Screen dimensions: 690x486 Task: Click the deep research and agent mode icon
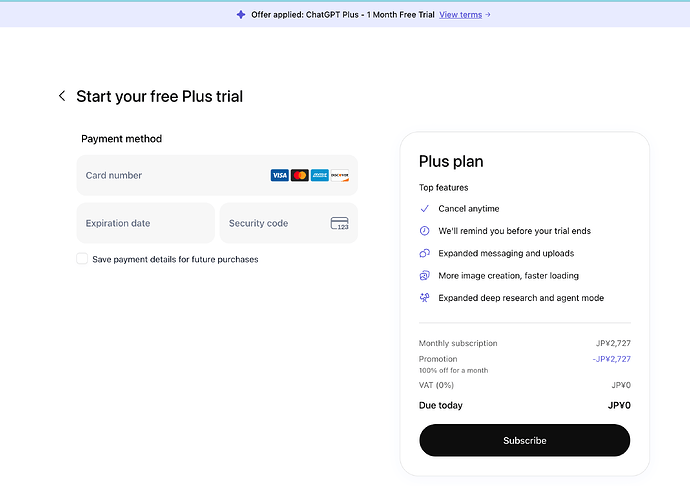tap(425, 298)
